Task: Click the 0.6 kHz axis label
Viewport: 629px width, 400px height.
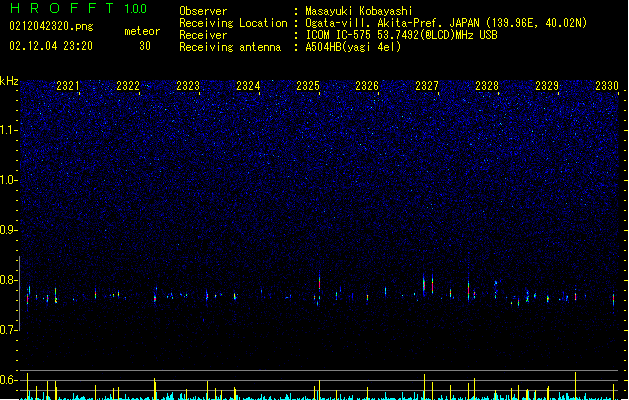Action: tap(8, 380)
